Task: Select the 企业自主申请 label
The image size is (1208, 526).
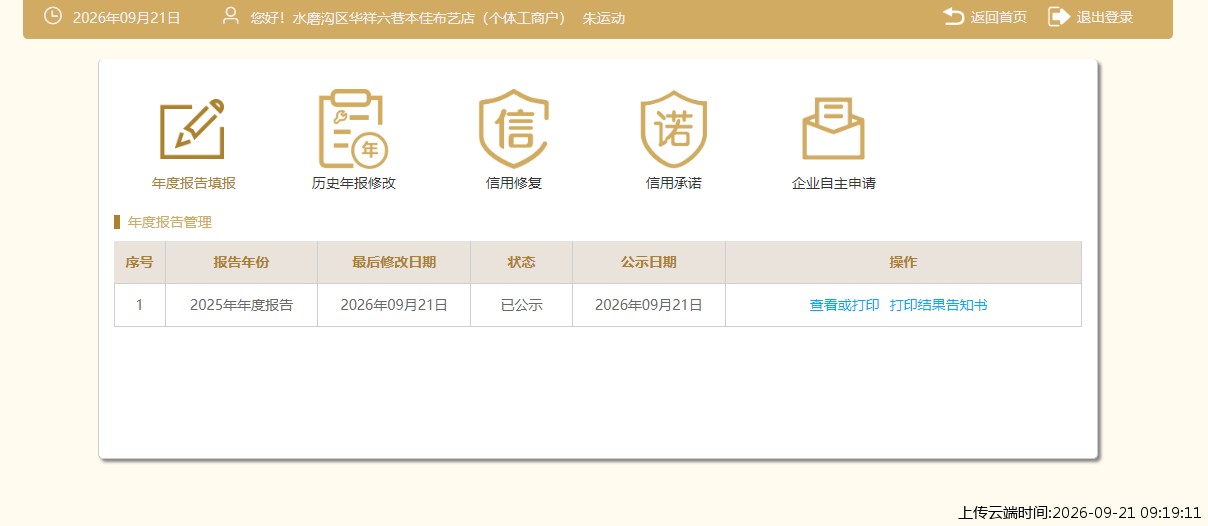Action: tap(834, 184)
